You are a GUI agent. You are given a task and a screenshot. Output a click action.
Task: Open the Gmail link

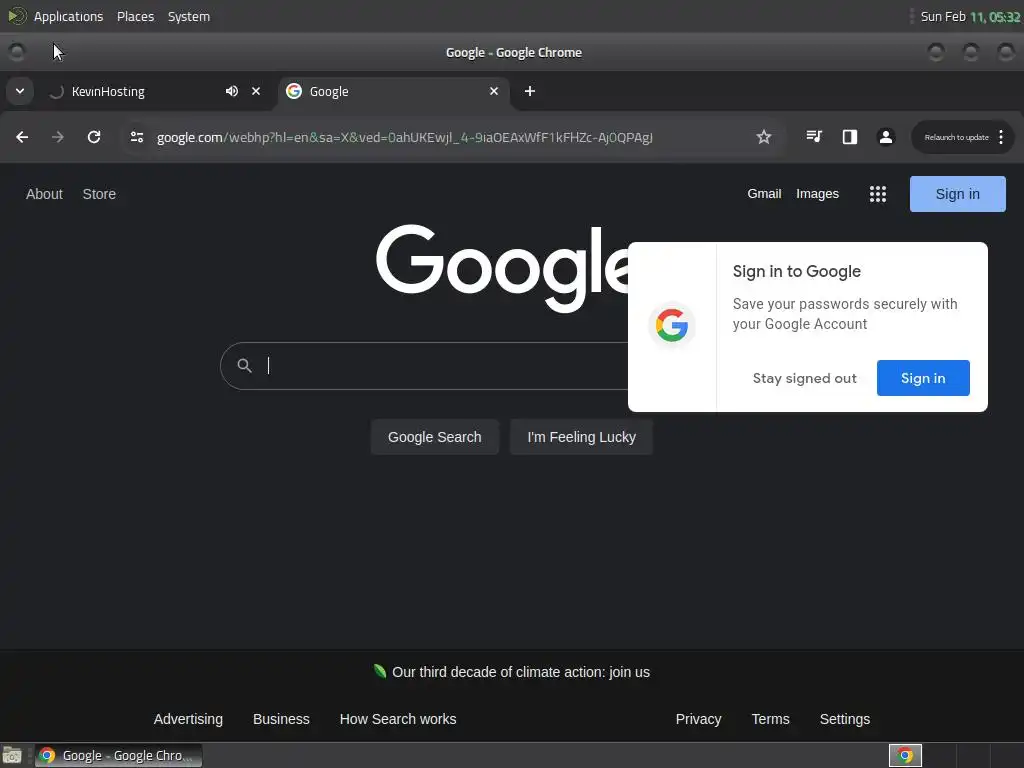764,194
